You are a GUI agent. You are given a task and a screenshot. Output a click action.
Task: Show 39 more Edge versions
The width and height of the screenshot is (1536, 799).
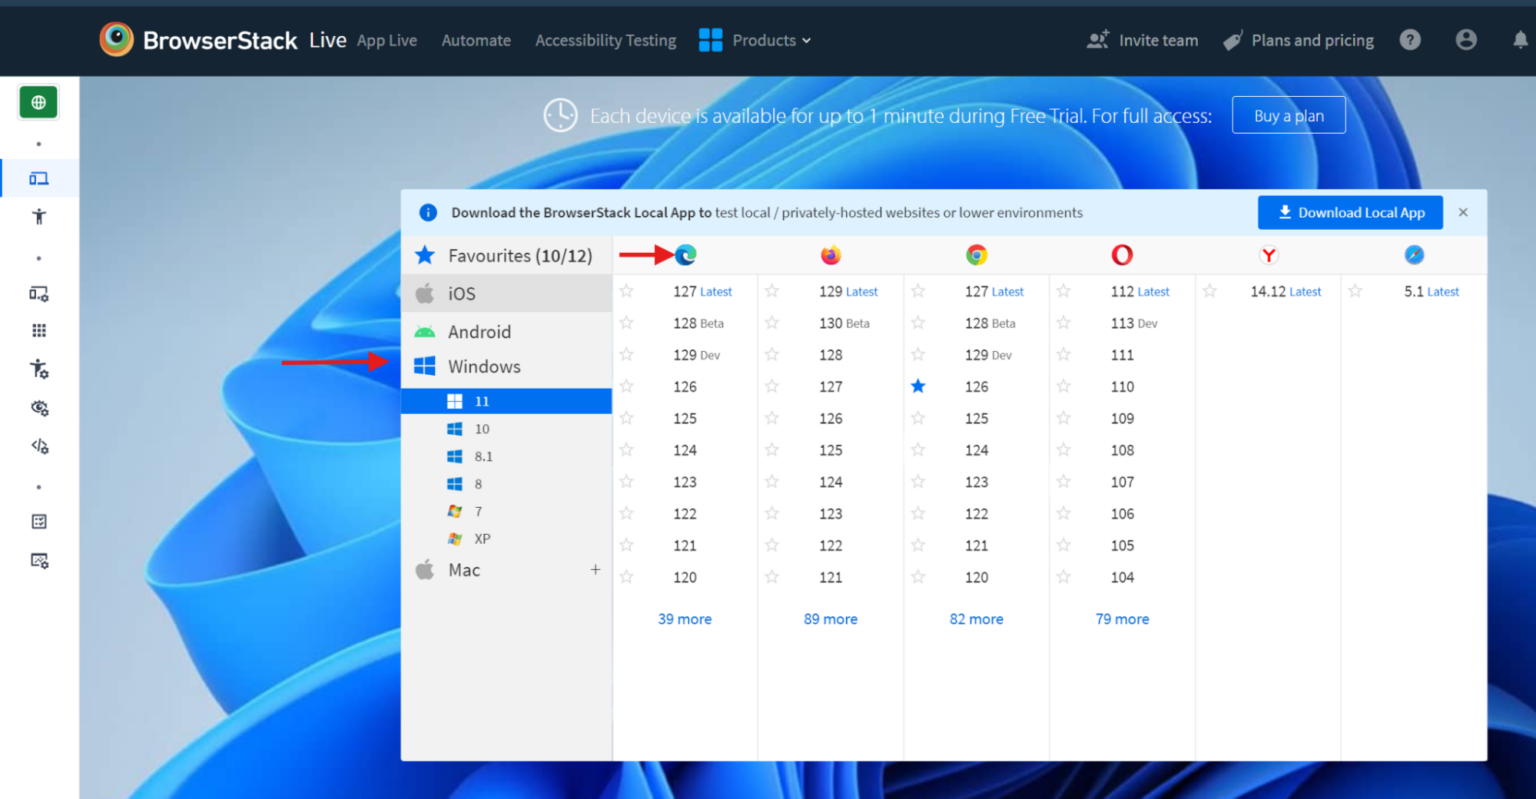click(685, 618)
